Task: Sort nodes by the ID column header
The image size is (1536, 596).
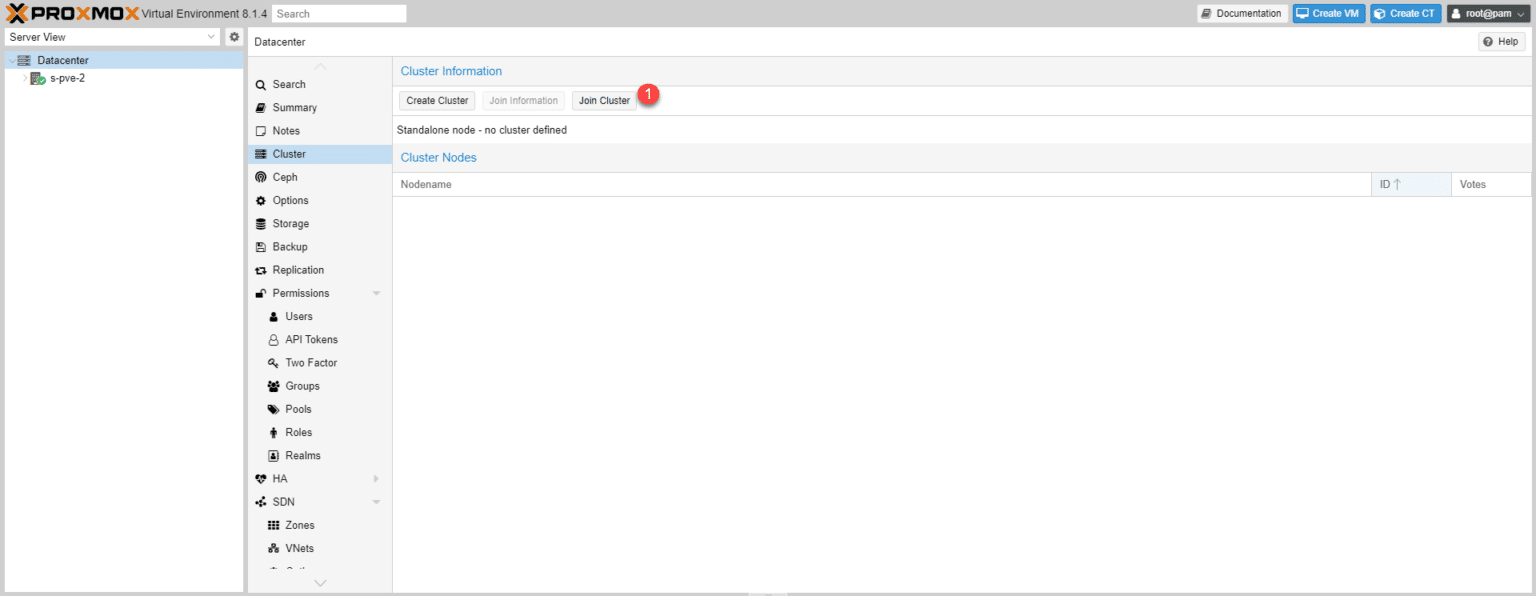Action: 1411,185
